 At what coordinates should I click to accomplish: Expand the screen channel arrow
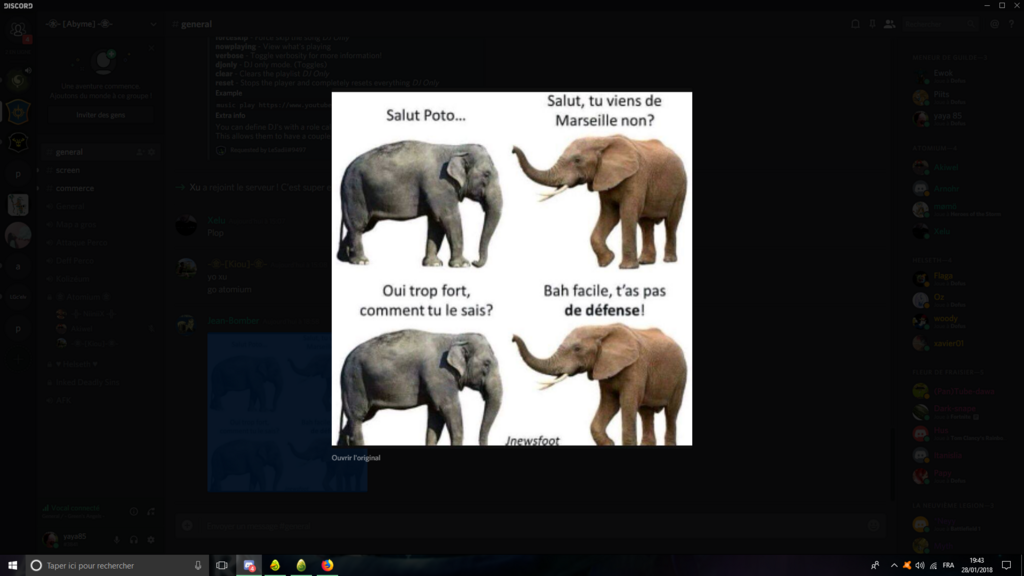coord(38,170)
